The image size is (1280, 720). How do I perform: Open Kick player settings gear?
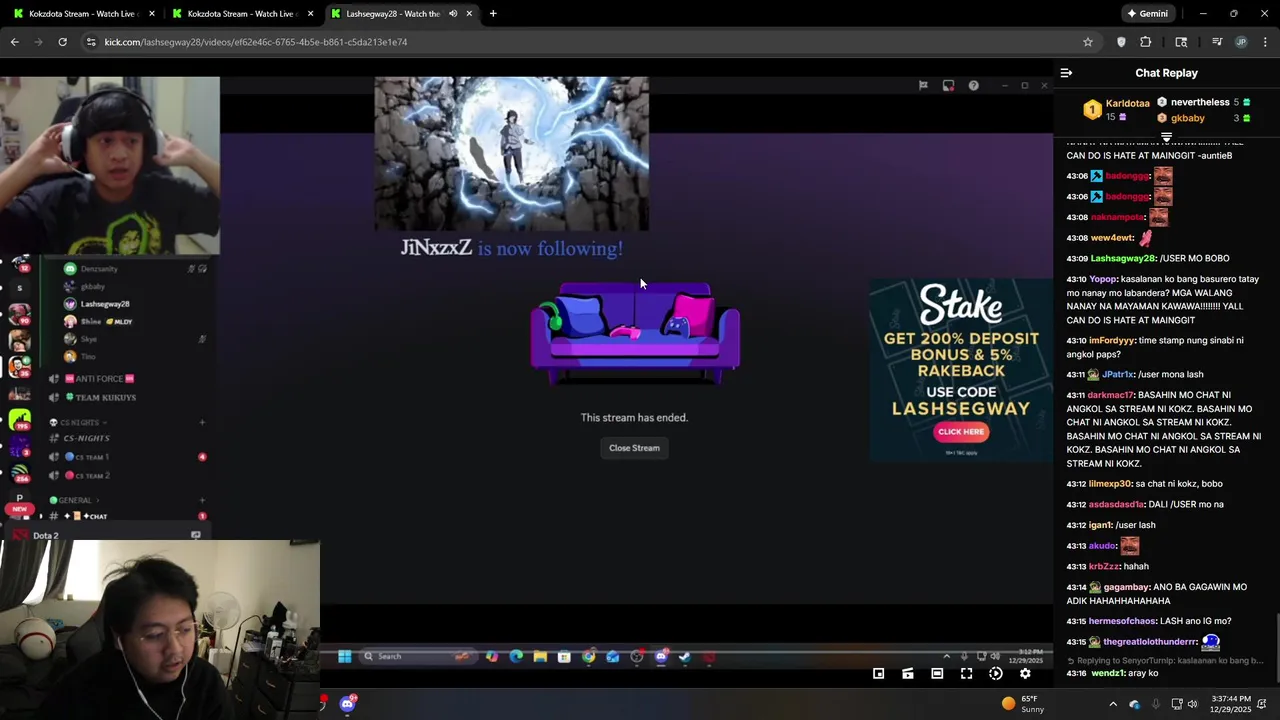[1025, 674]
